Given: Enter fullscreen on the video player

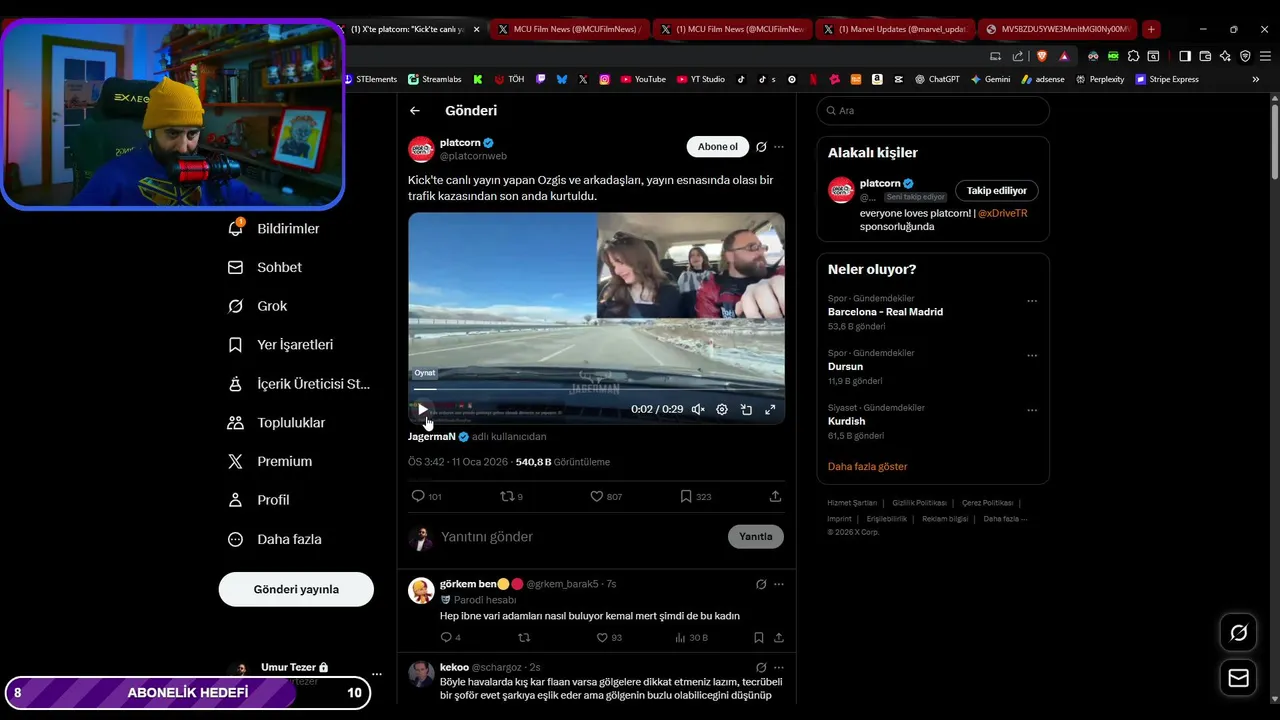Looking at the screenshot, I should 770,409.
